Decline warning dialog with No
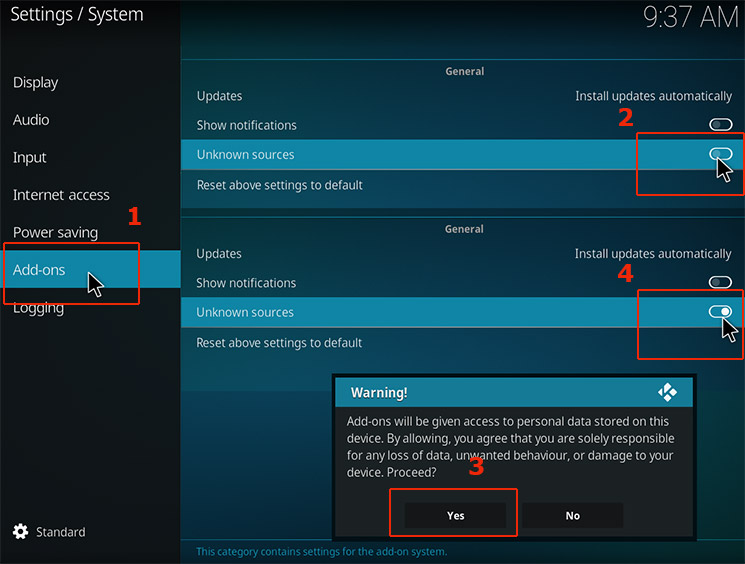The height and width of the screenshot is (564, 745). point(573,516)
